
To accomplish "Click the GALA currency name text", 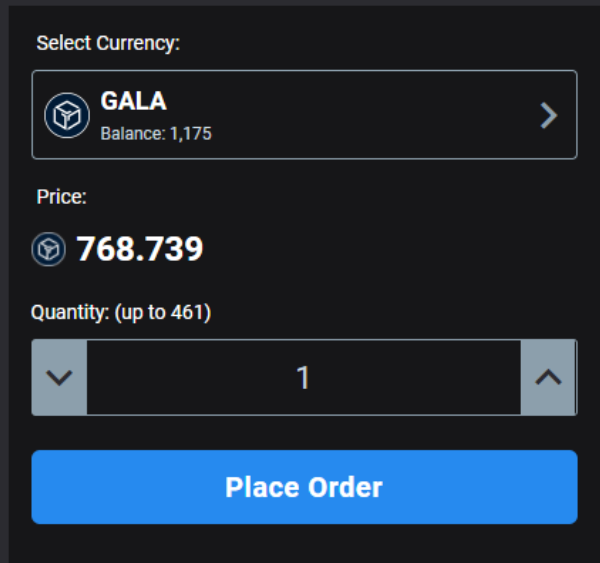I will pos(134,101).
